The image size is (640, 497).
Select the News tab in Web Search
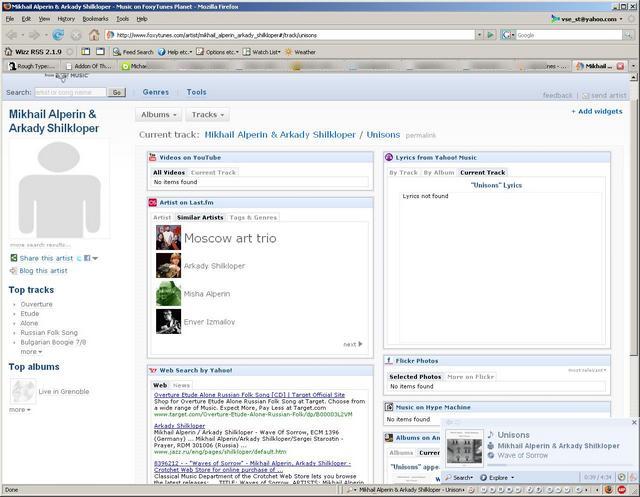(181, 385)
